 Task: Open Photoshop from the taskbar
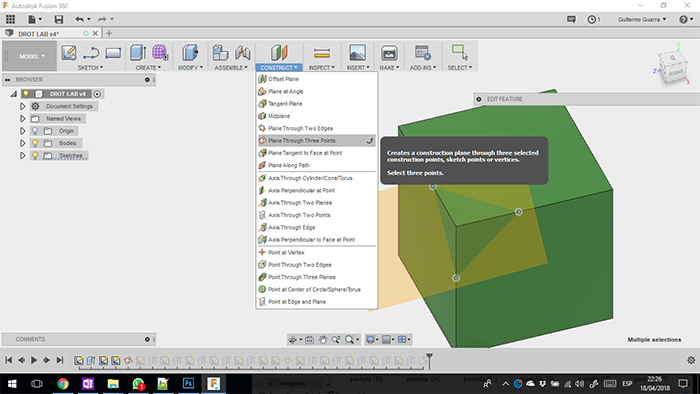188,383
